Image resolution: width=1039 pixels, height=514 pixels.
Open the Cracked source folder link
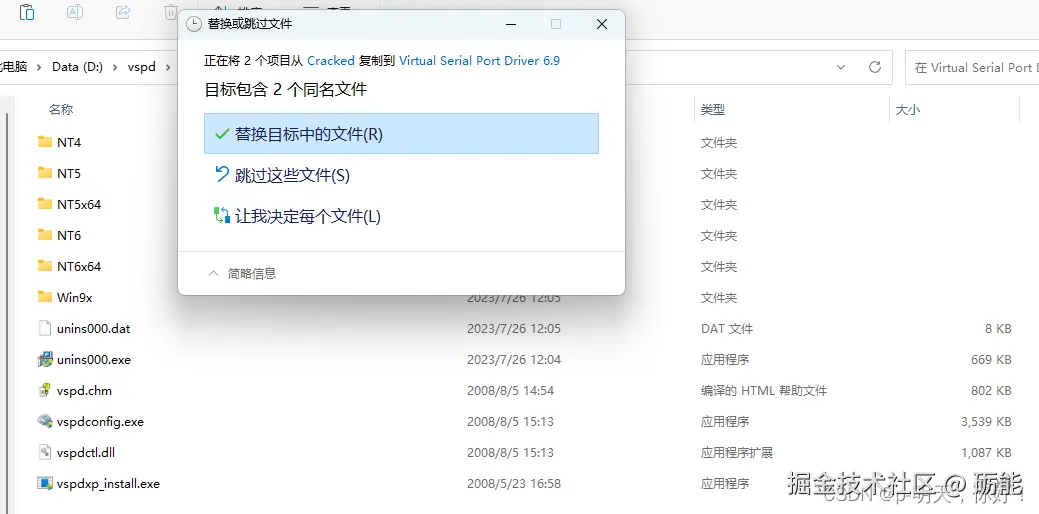331,60
